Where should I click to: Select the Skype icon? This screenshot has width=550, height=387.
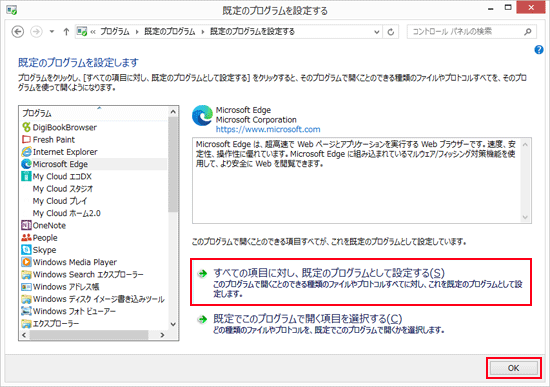click(26, 250)
